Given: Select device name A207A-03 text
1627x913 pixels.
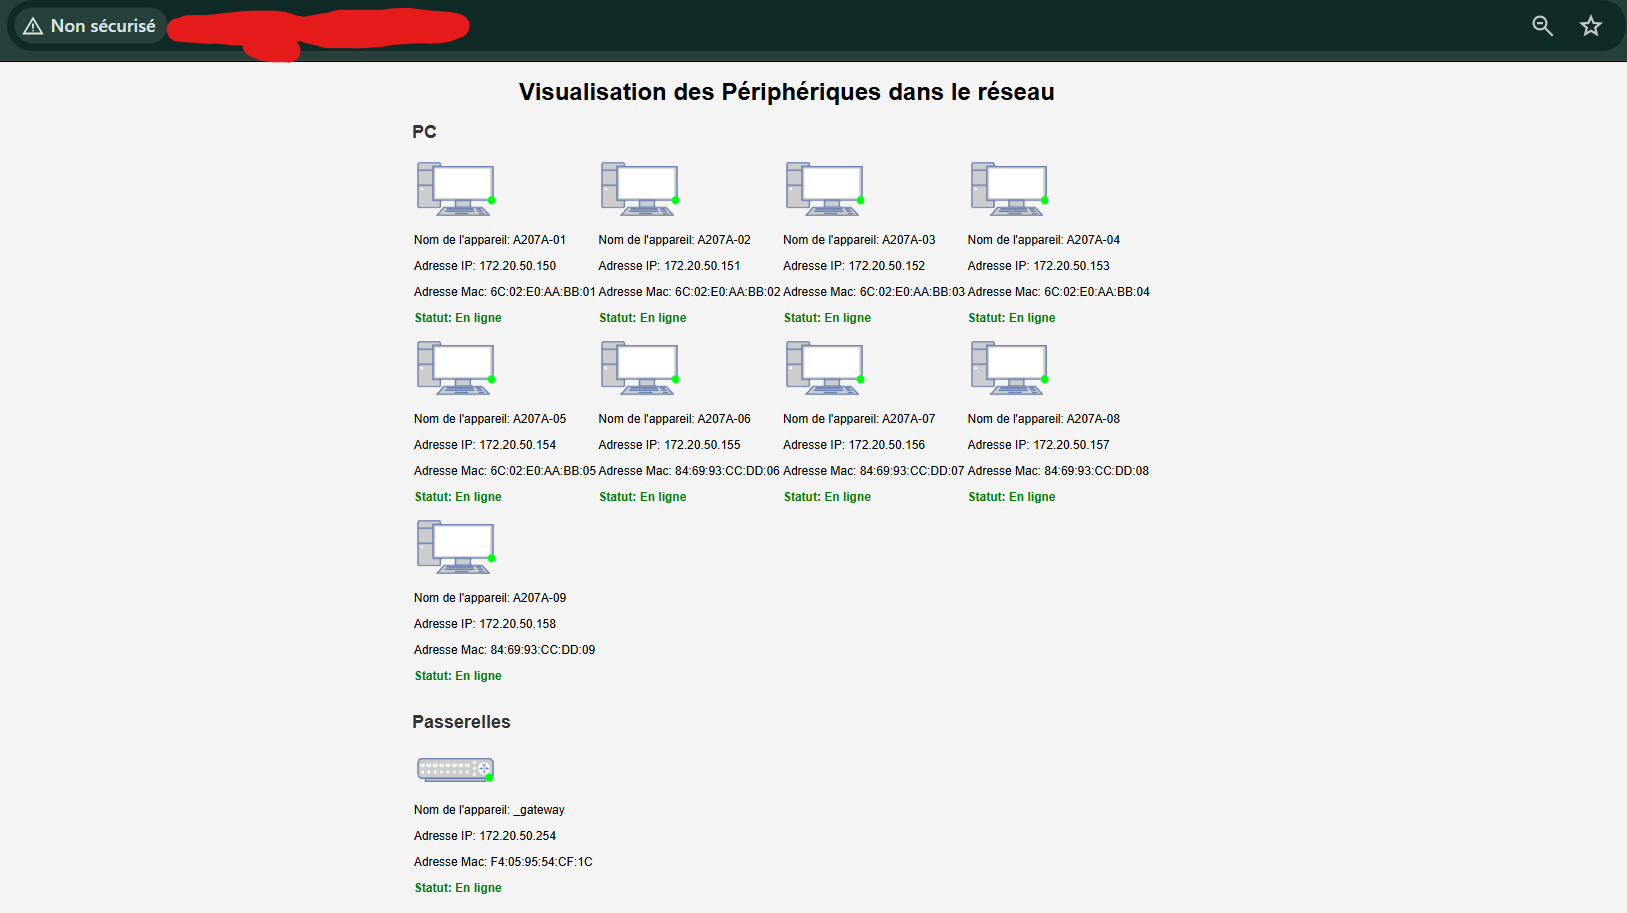Looking at the screenshot, I should [x=909, y=240].
